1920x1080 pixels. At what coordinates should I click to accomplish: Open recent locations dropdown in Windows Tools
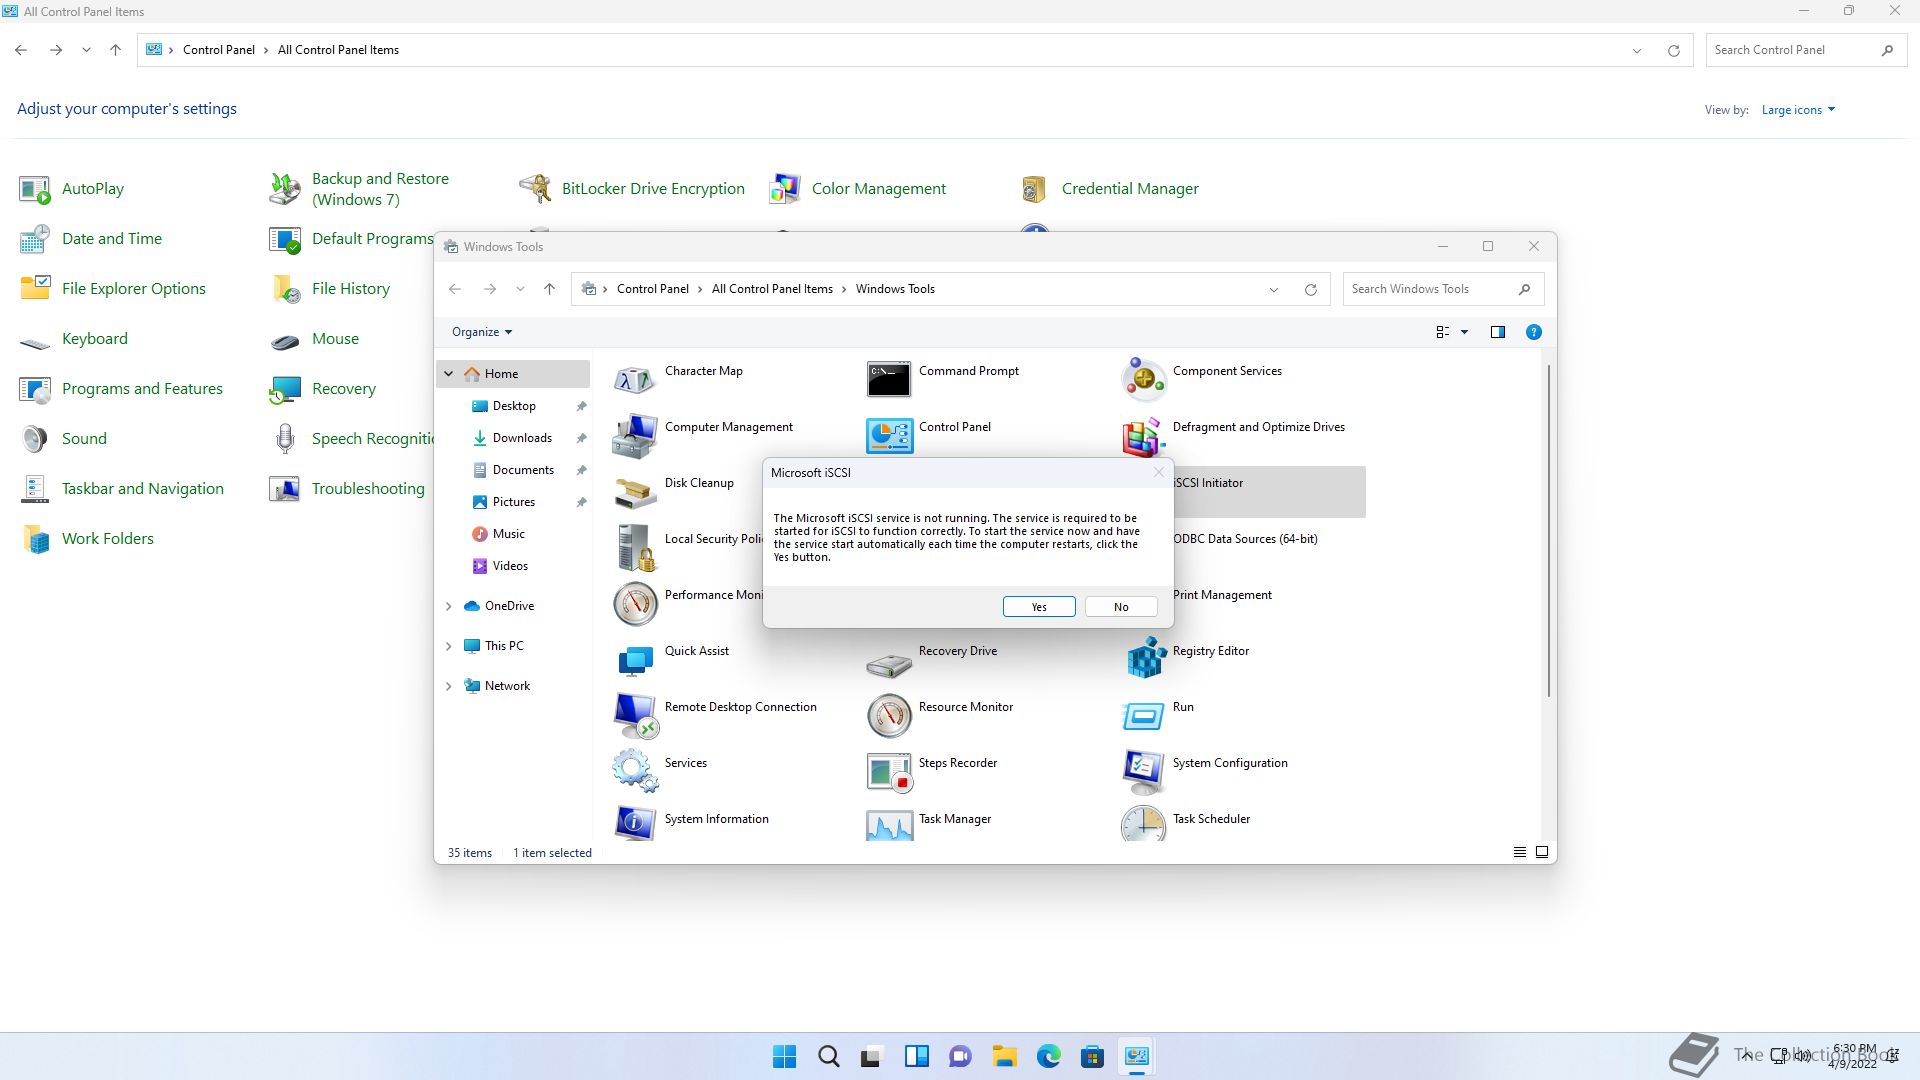pyautogui.click(x=520, y=289)
